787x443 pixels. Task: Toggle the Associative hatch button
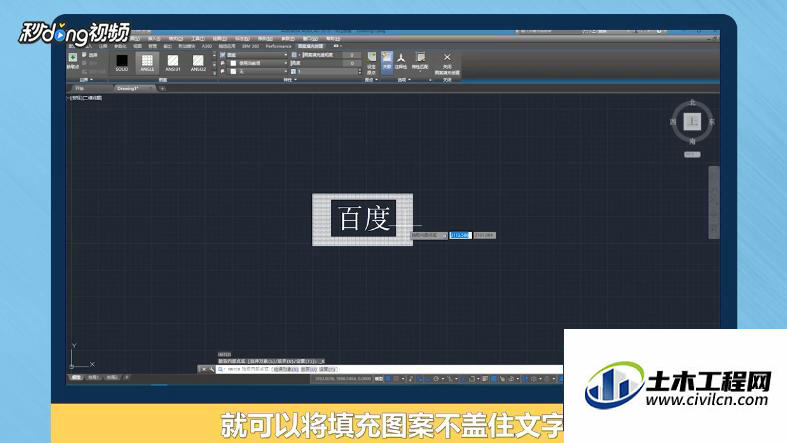coord(387,61)
